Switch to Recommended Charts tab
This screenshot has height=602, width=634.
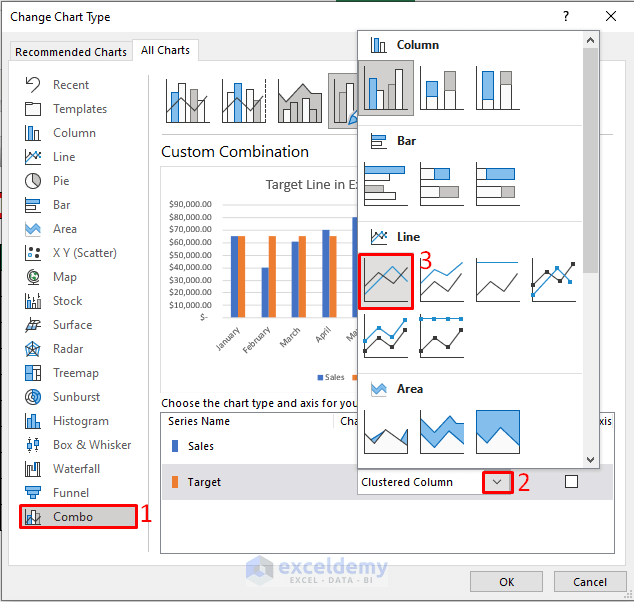[71, 52]
